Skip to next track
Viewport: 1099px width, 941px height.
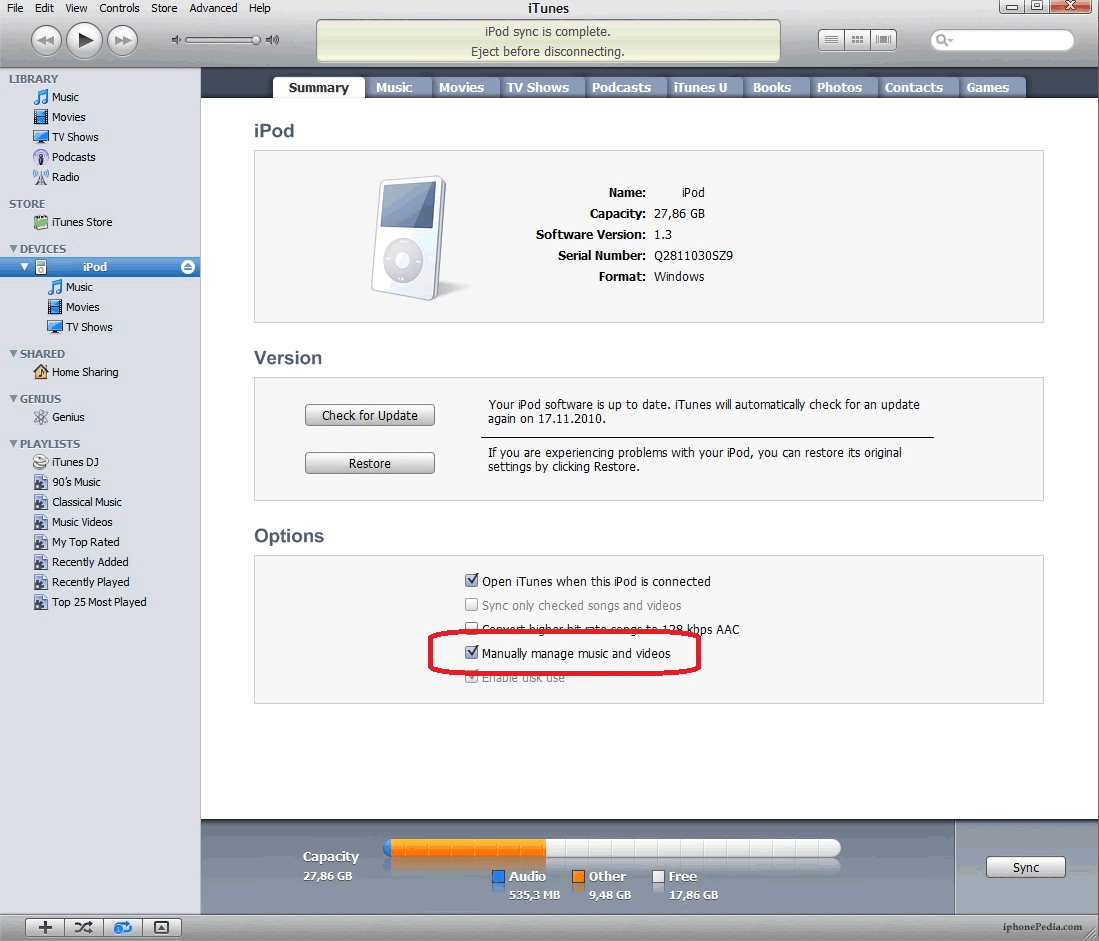pos(122,40)
